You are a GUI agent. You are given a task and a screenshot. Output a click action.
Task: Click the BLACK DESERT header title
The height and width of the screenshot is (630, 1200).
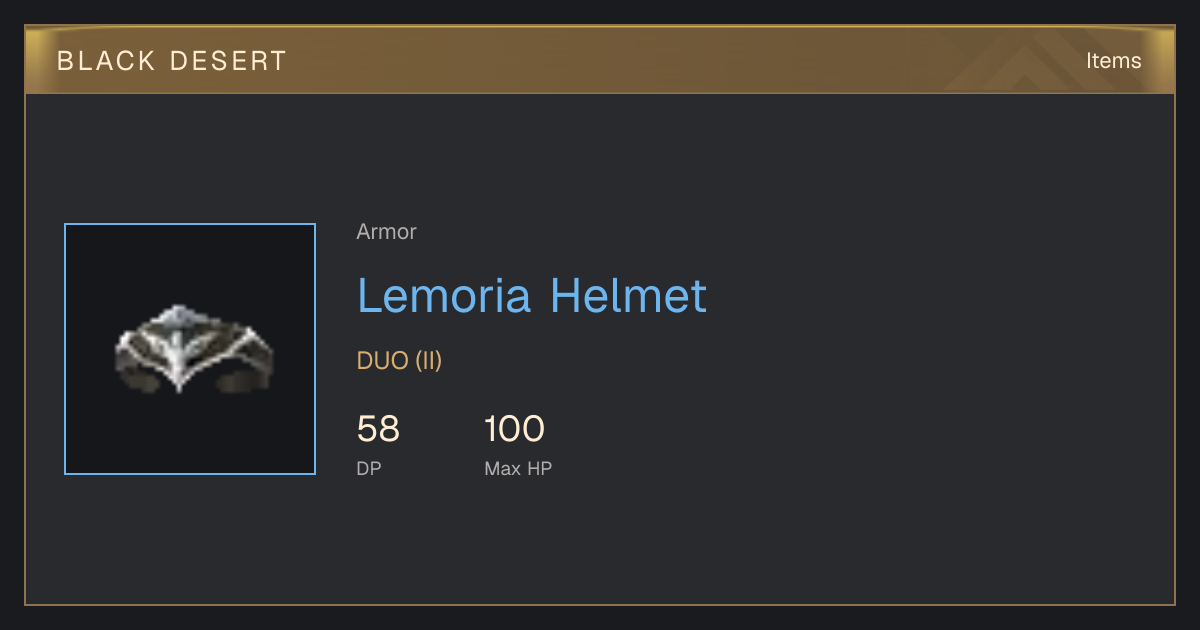tap(172, 61)
